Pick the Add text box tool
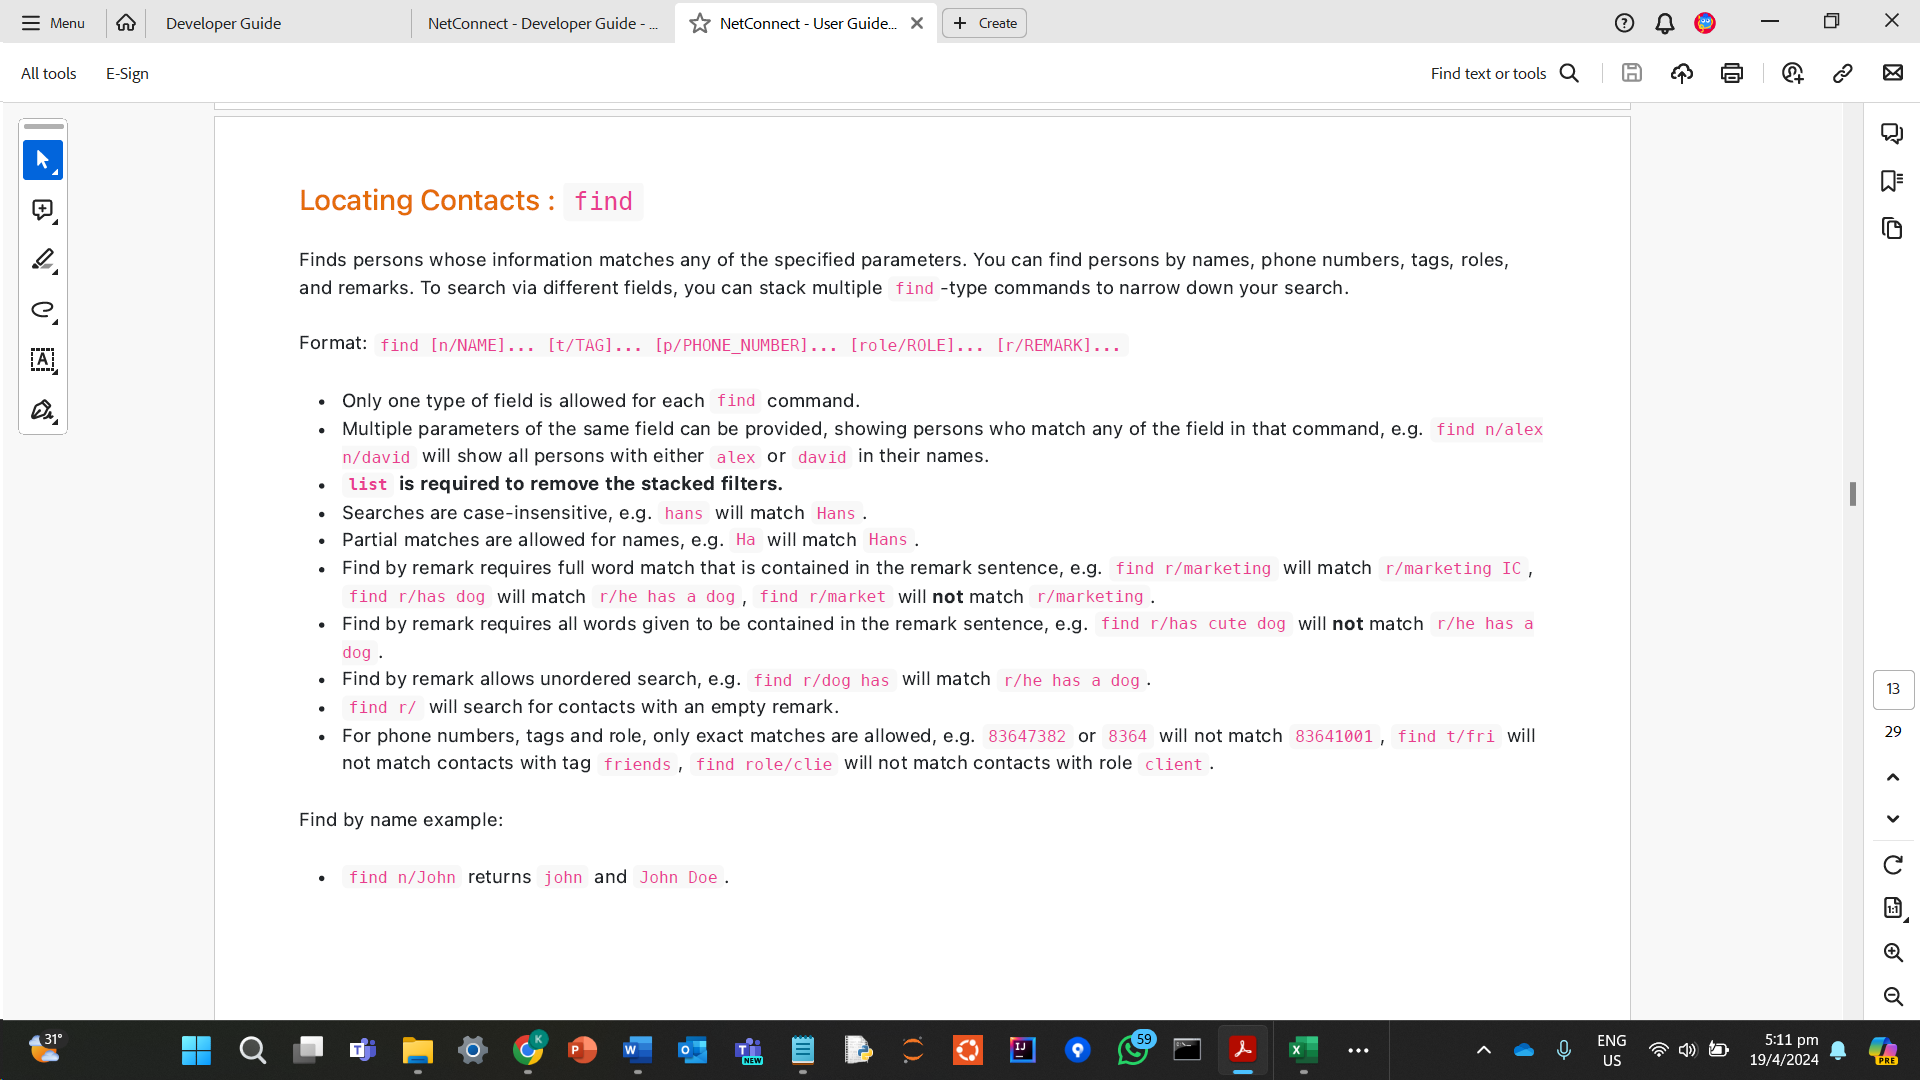Screen dimensions: 1920x1080 pyautogui.click(x=42, y=360)
